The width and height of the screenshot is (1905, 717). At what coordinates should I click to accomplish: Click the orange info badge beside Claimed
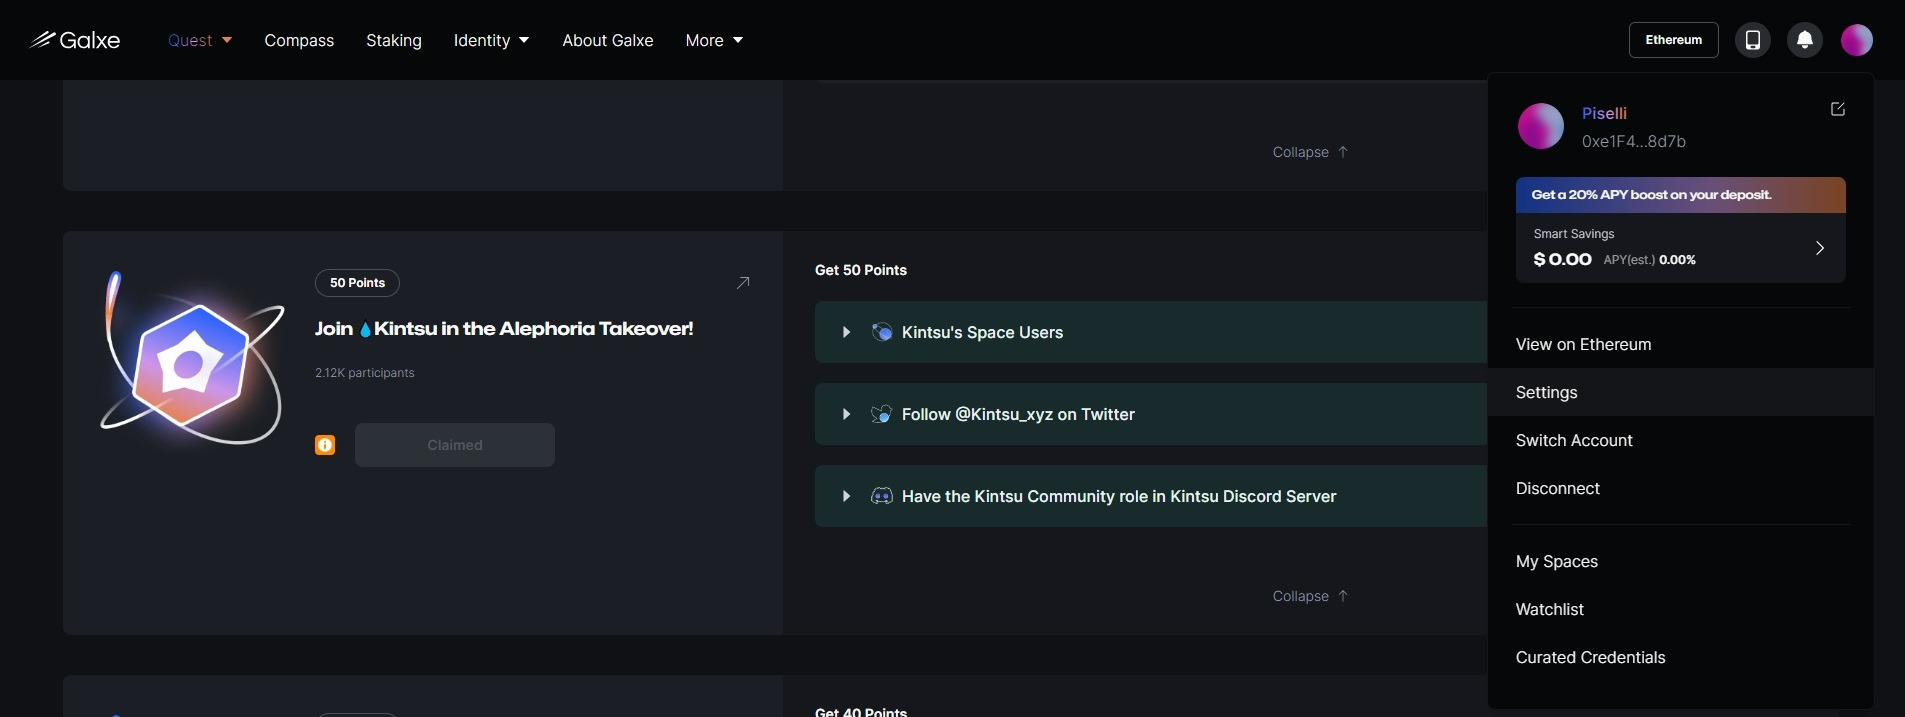pos(325,445)
